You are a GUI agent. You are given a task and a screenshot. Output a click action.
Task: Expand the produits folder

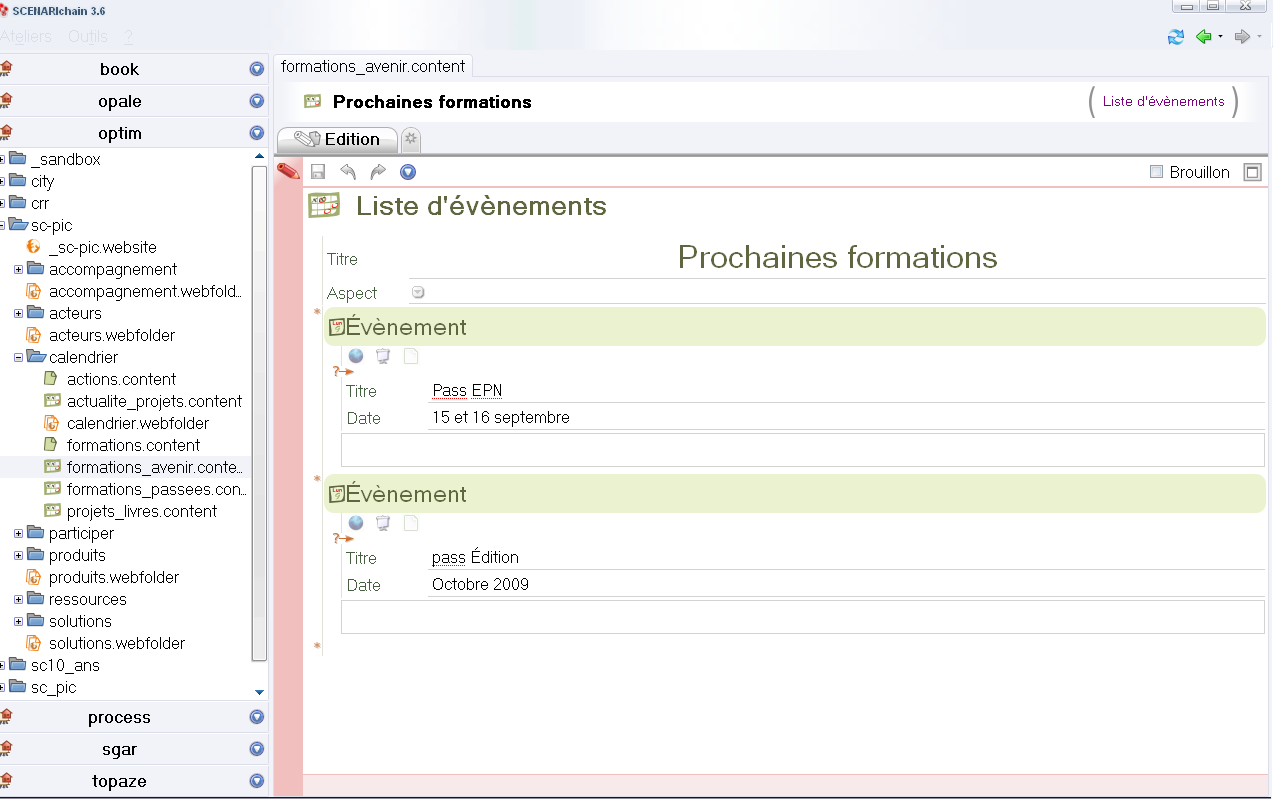pyautogui.click(x=18, y=555)
